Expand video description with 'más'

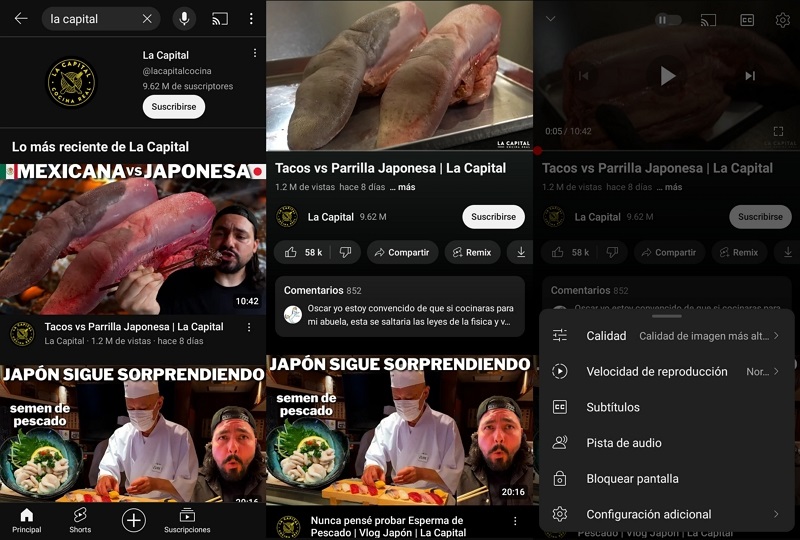tap(403, 187)
